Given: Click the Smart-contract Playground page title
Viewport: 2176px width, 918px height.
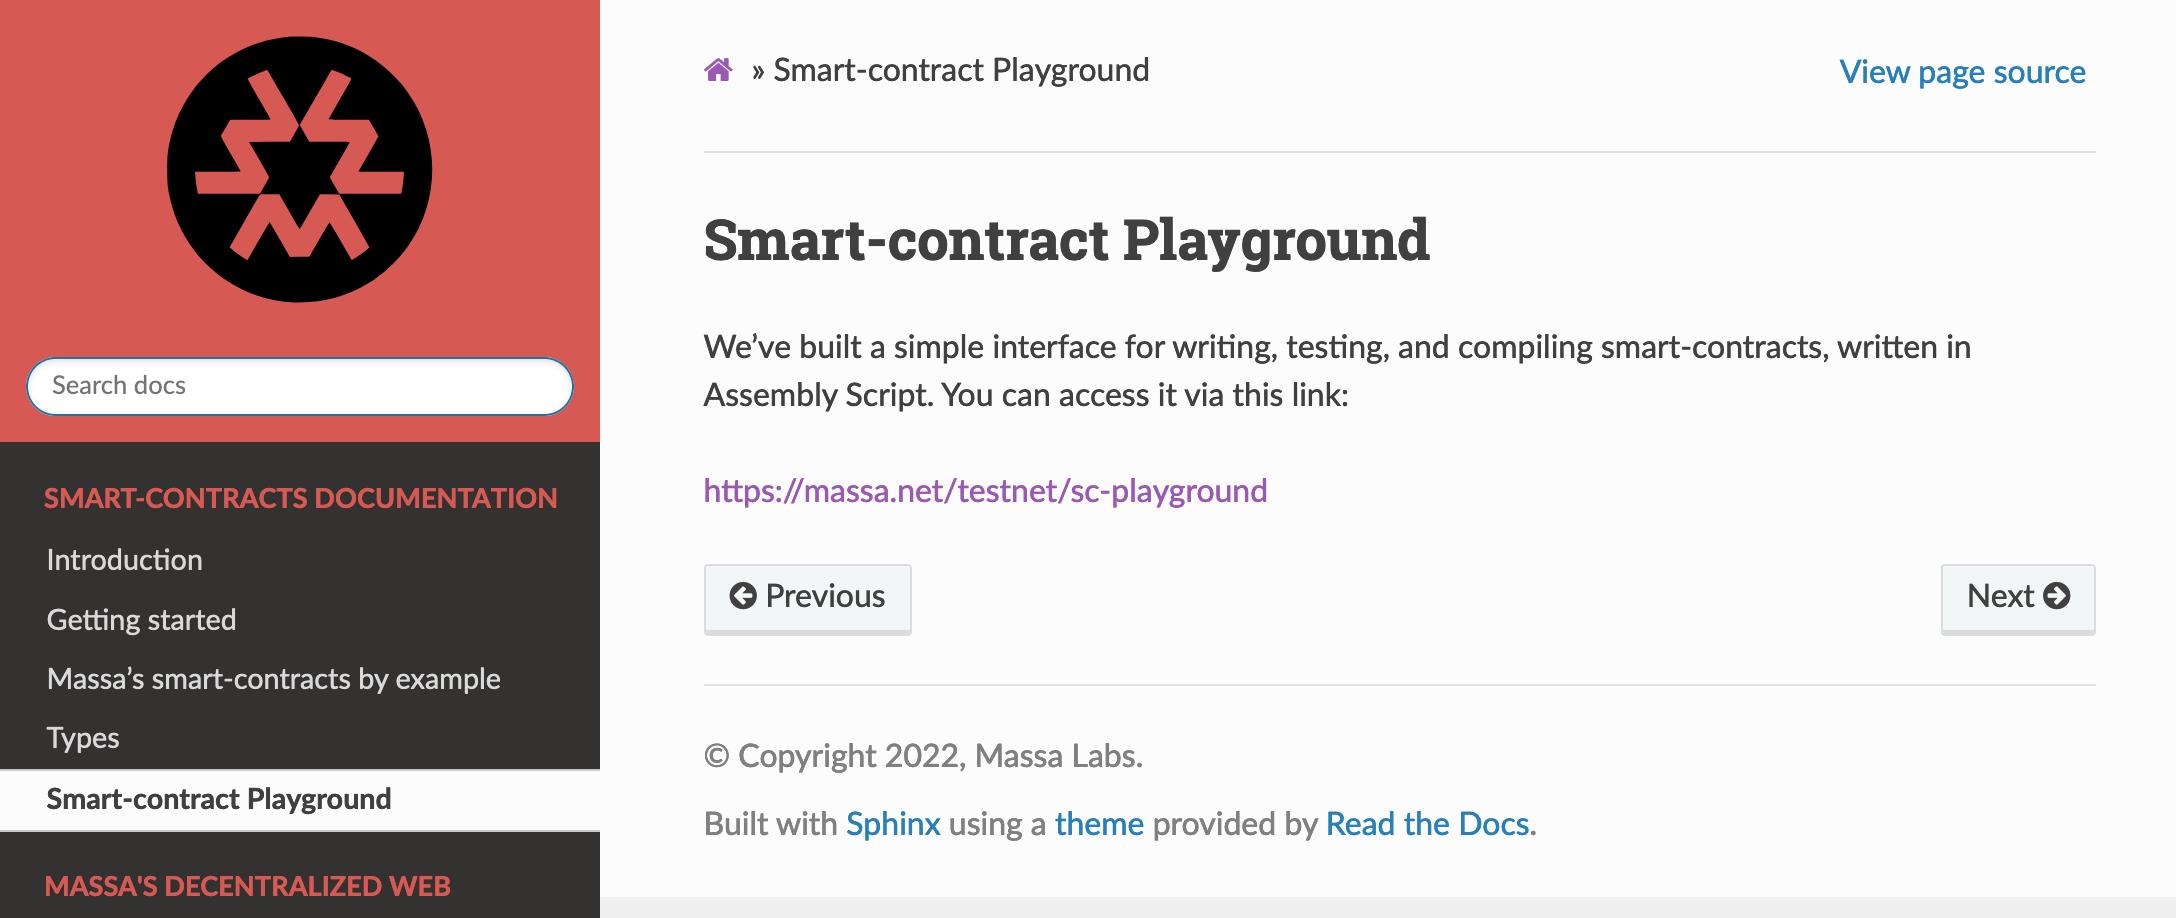Looking at the screenshot, I should tap(1066, 241).
